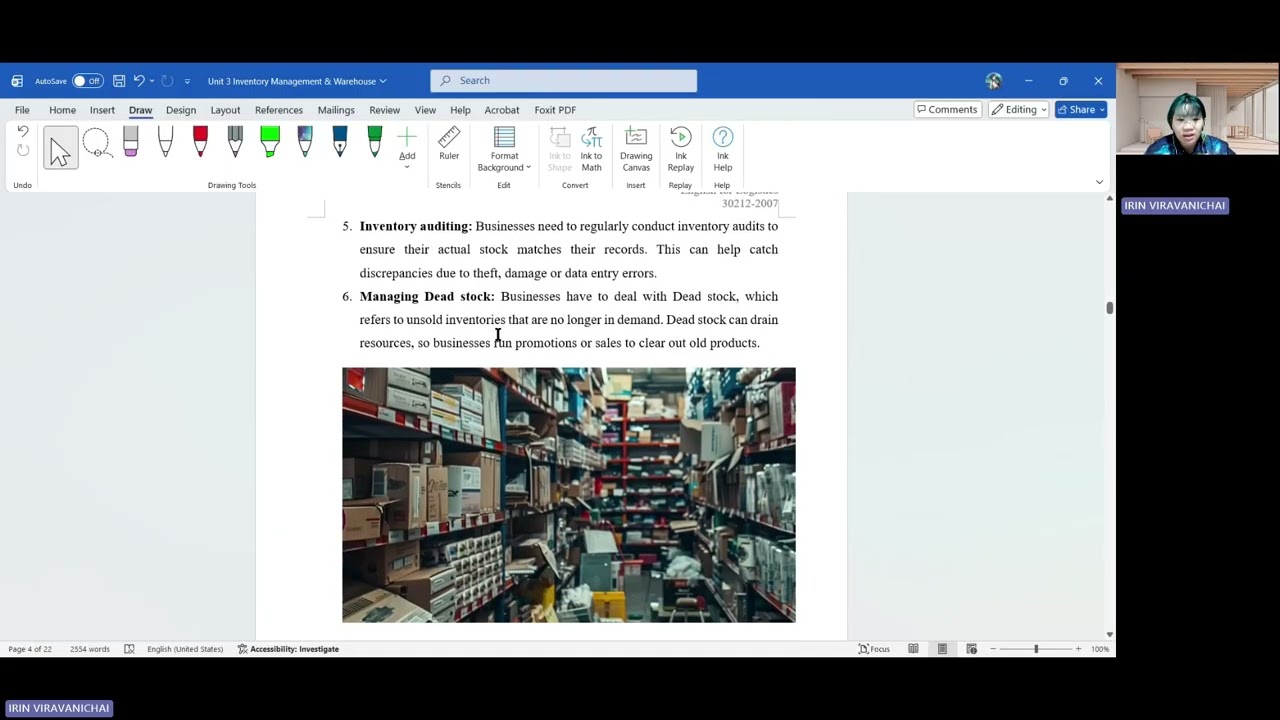
Task: Insert a Drawing Canvas
Action: pos(636,149)
